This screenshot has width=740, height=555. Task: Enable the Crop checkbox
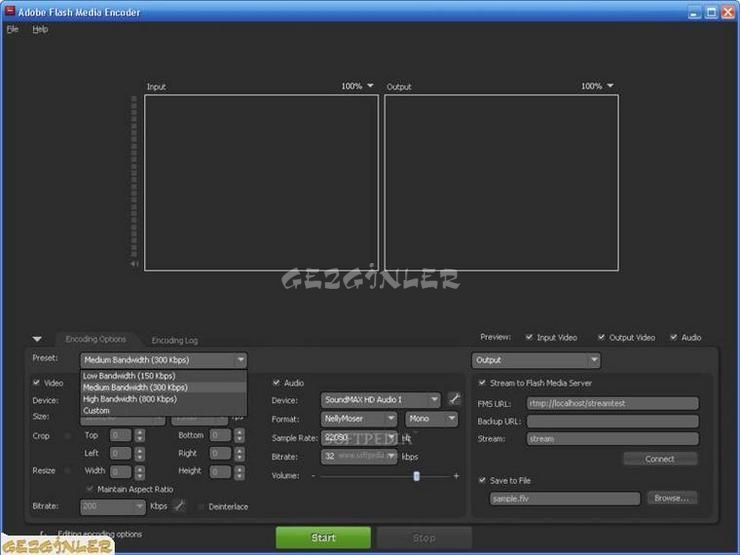pyautogui.click(x=67, y=435)
